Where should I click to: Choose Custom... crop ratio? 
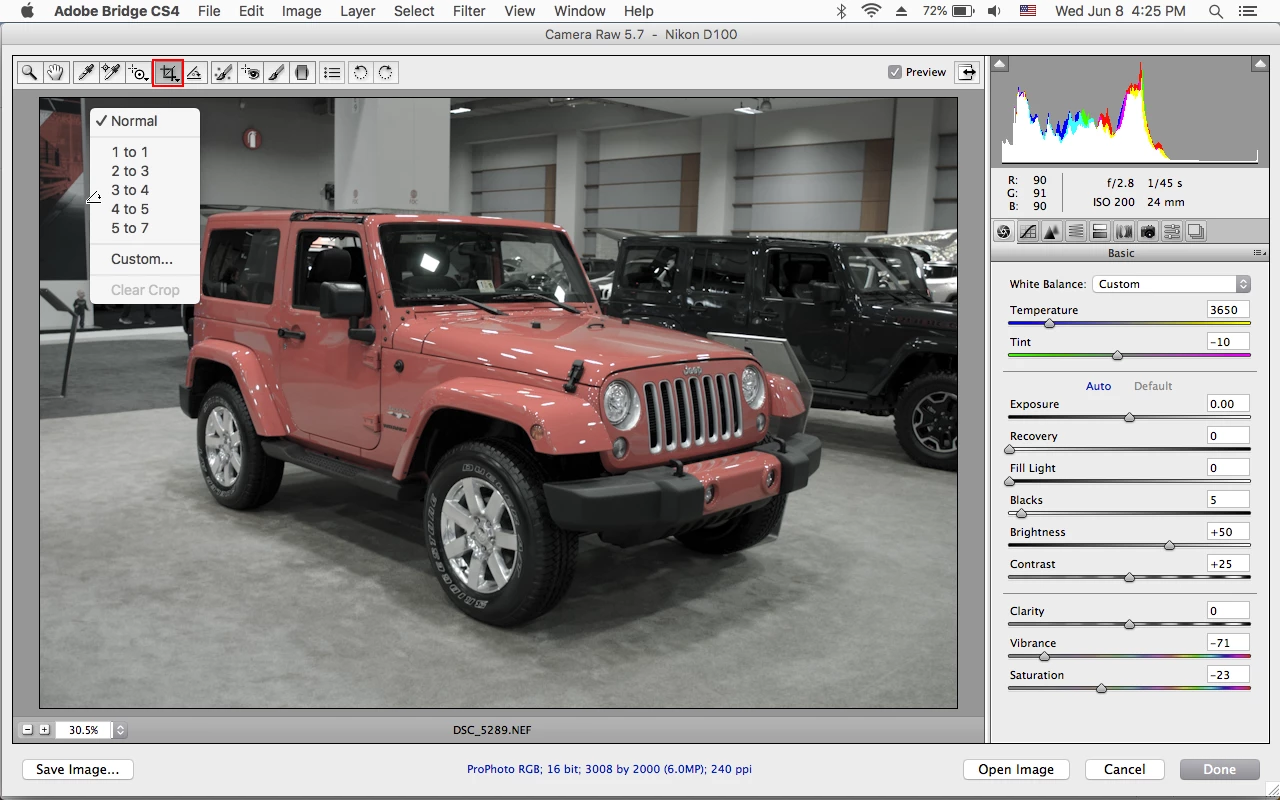pos(145,259)
